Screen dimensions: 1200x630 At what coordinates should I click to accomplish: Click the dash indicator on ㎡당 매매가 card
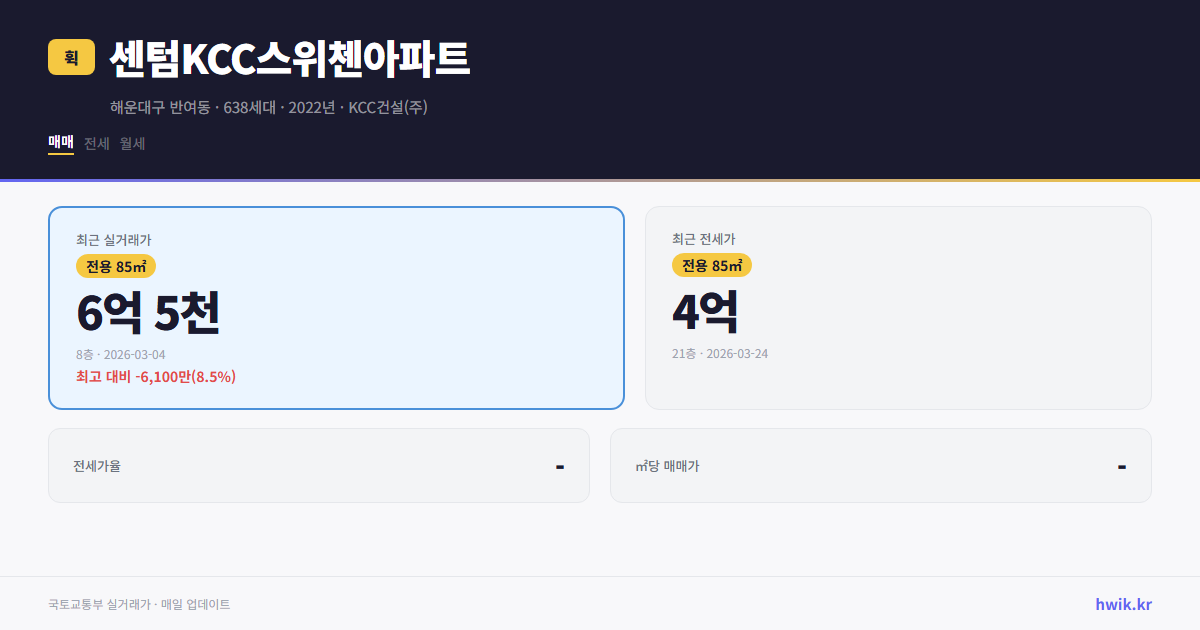click(x=1121, y=465)
